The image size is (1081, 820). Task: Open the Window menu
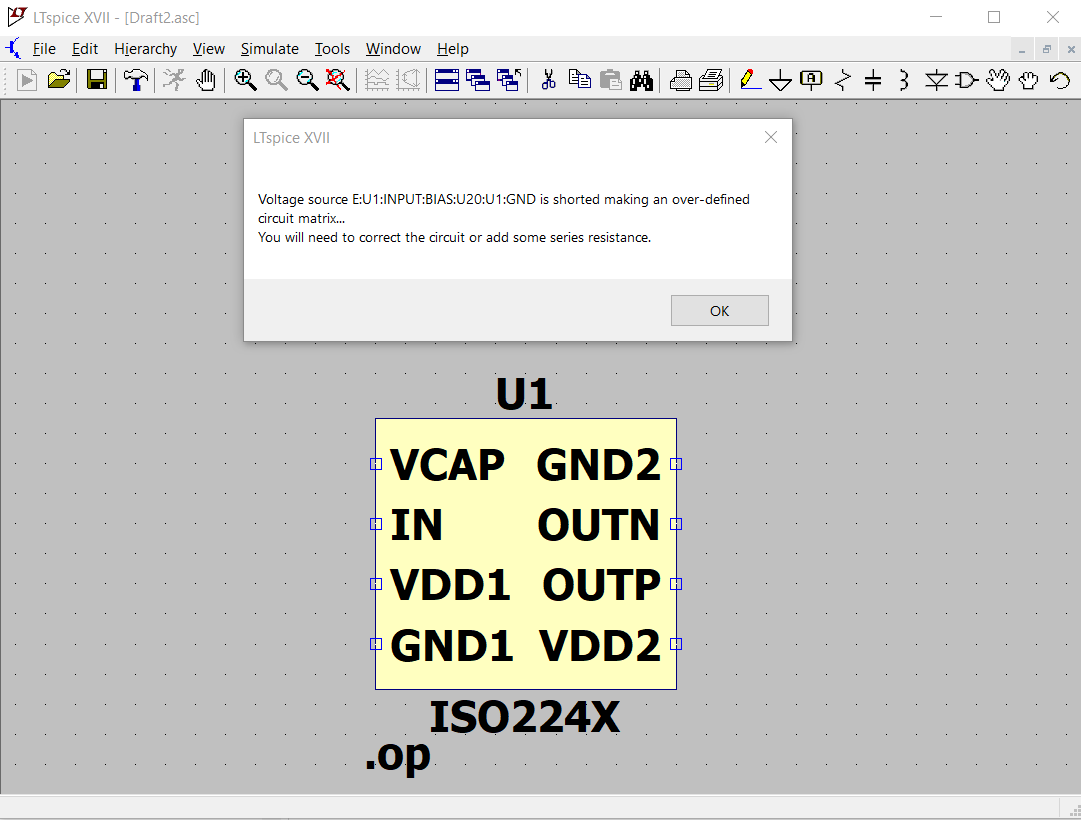(x=393, y=49)
